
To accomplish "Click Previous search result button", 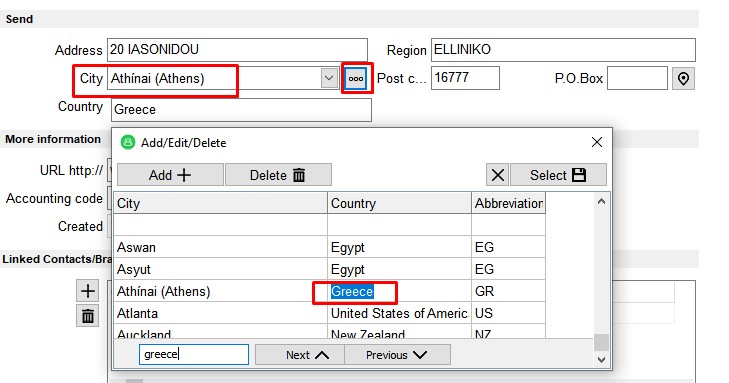I will [397, 355].
